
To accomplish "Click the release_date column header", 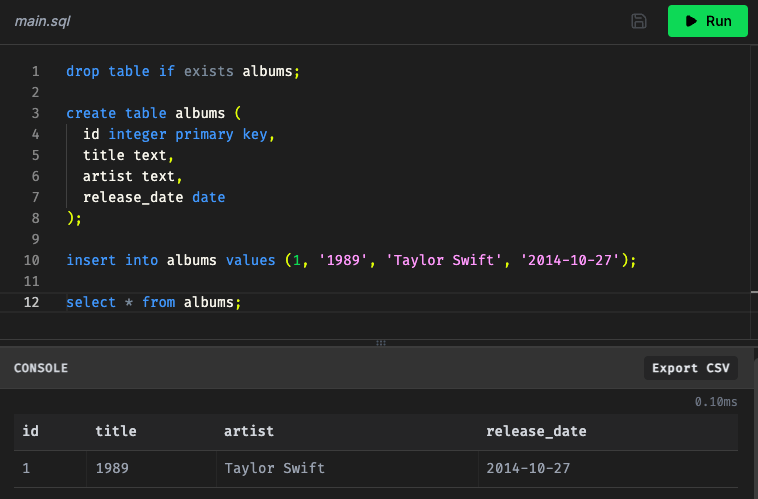I will pyautogui.click(x=536, y=431).
